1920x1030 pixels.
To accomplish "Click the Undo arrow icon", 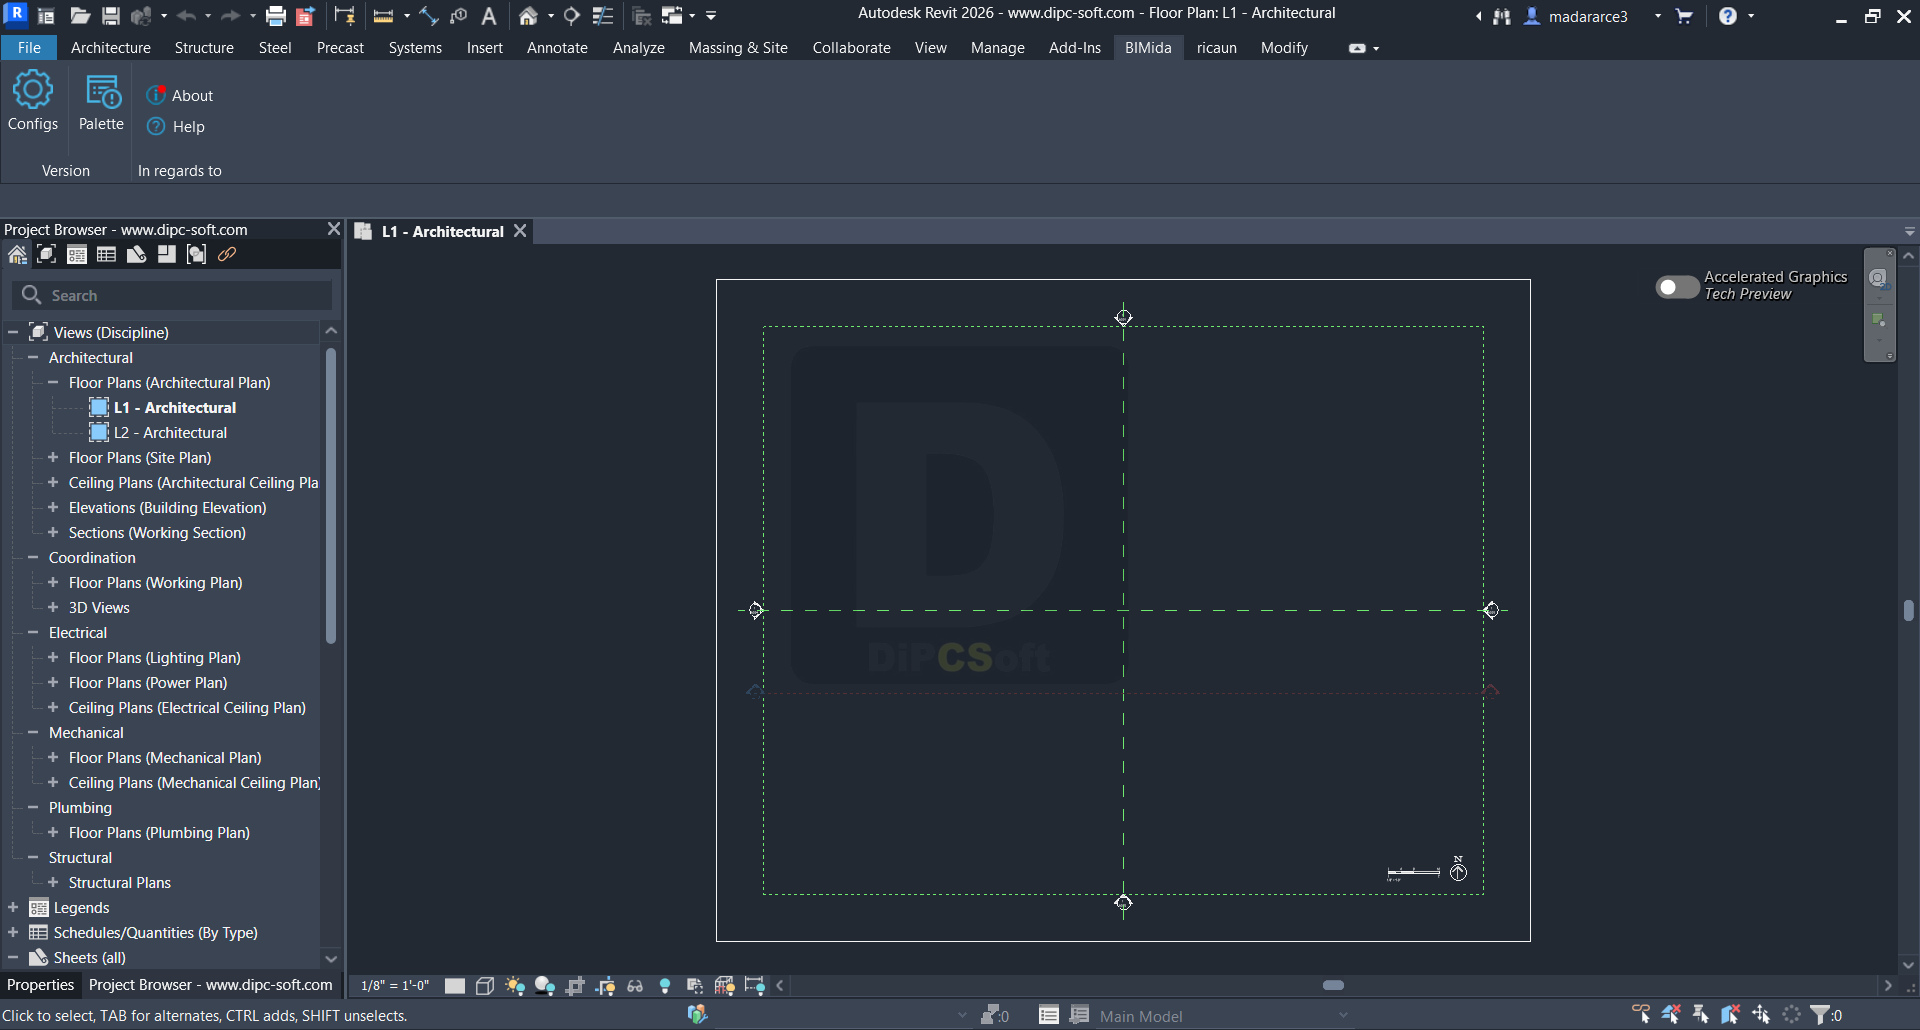I will (186, 16).
